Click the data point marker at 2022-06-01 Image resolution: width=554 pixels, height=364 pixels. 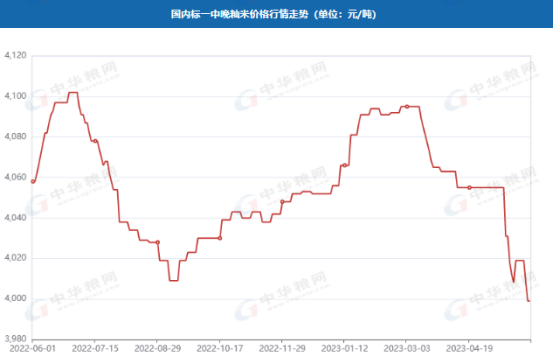point(33,182)
